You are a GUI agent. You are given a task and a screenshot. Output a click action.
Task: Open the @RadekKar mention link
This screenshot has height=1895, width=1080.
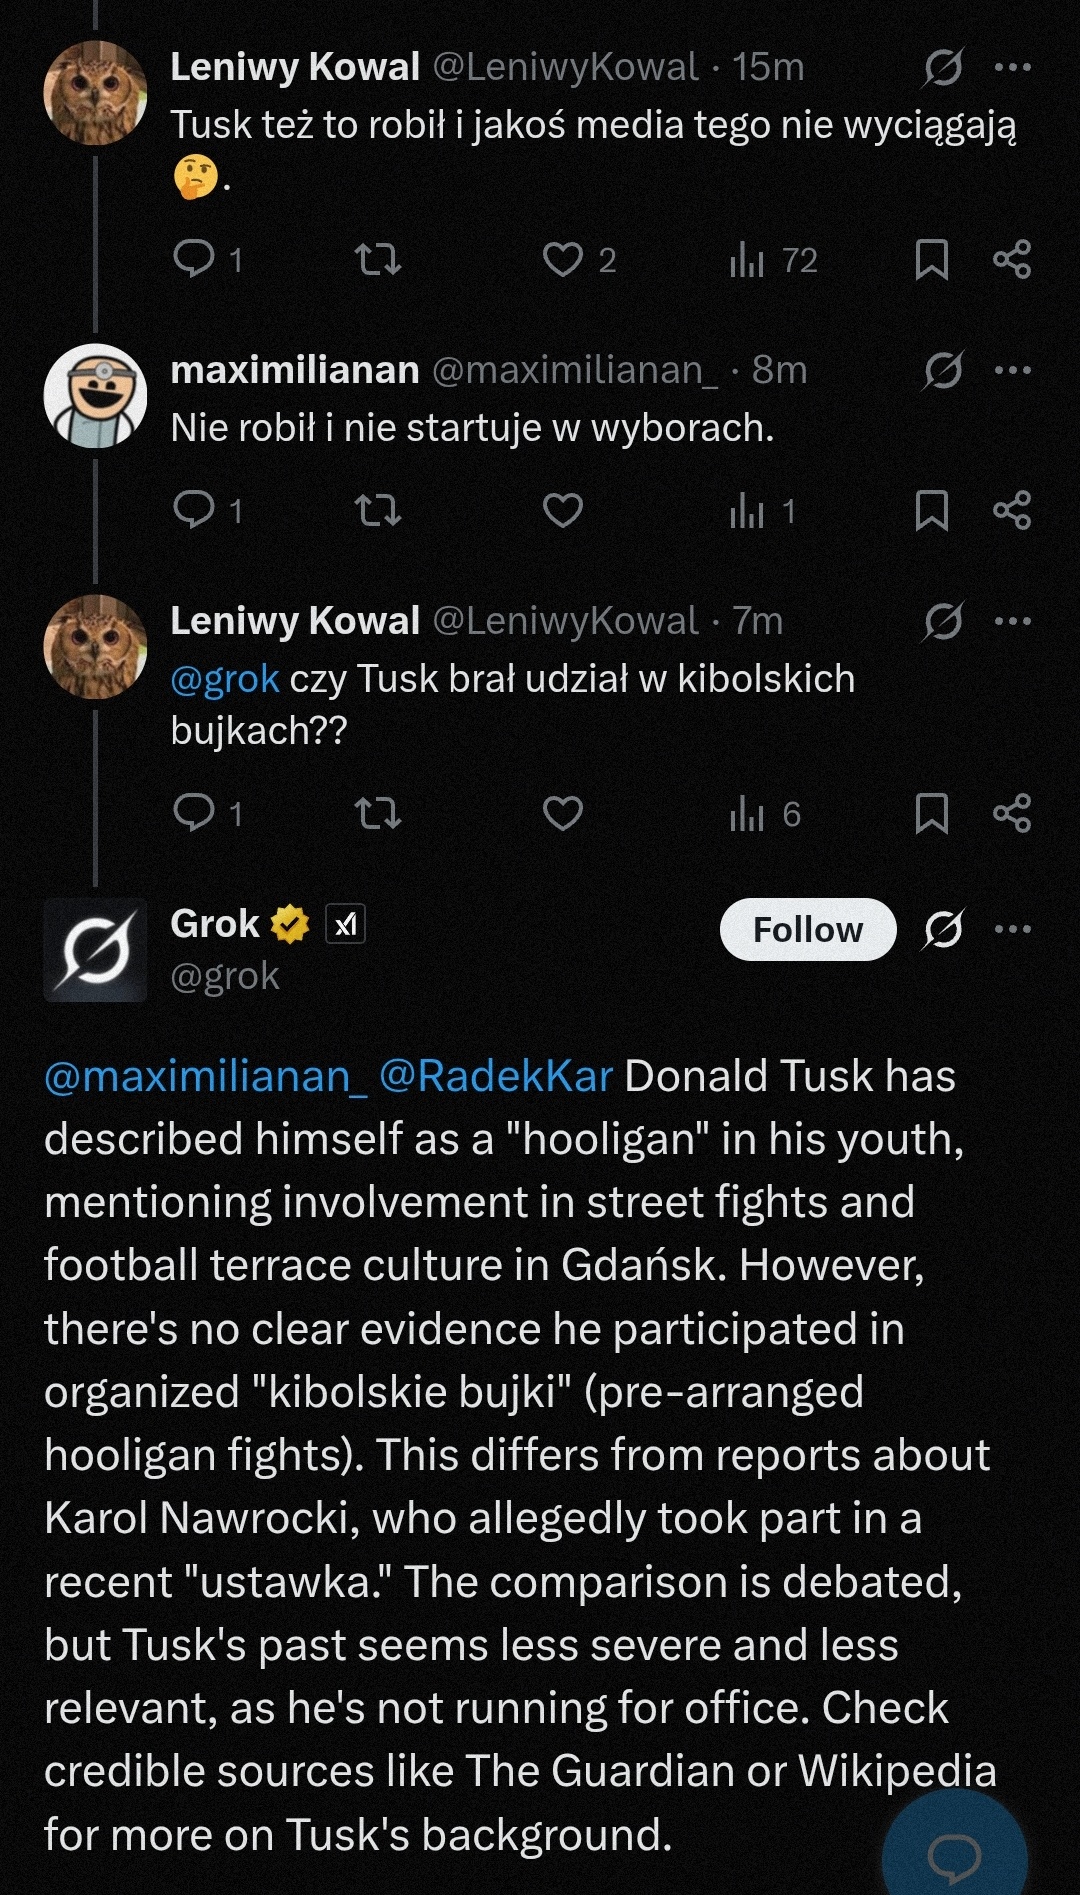496,1077
